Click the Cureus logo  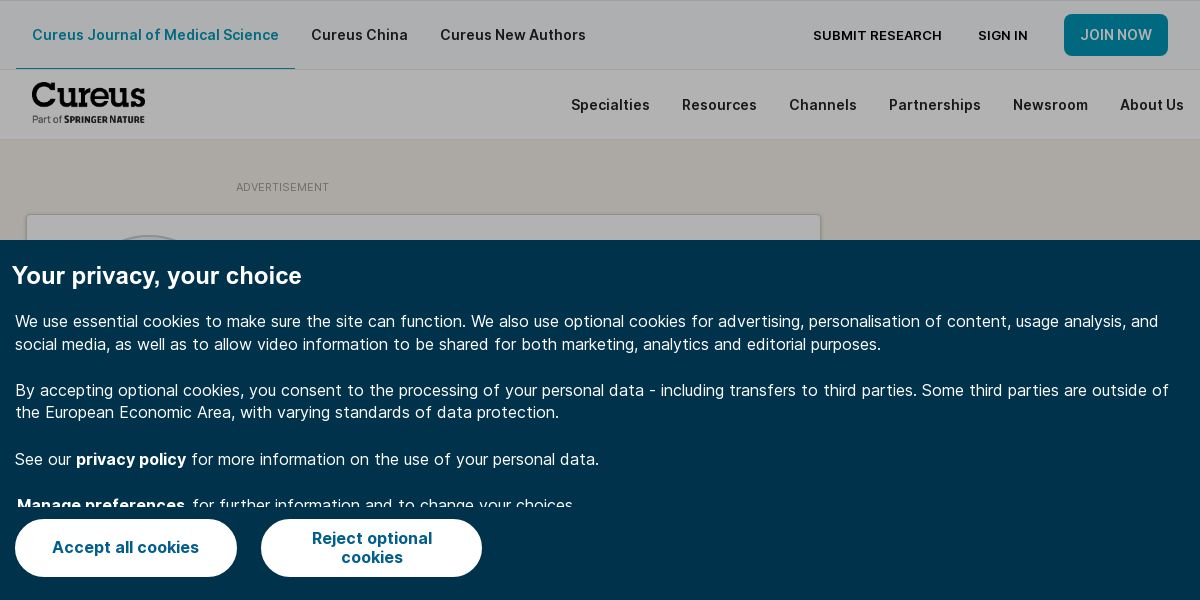coord(88,95)
